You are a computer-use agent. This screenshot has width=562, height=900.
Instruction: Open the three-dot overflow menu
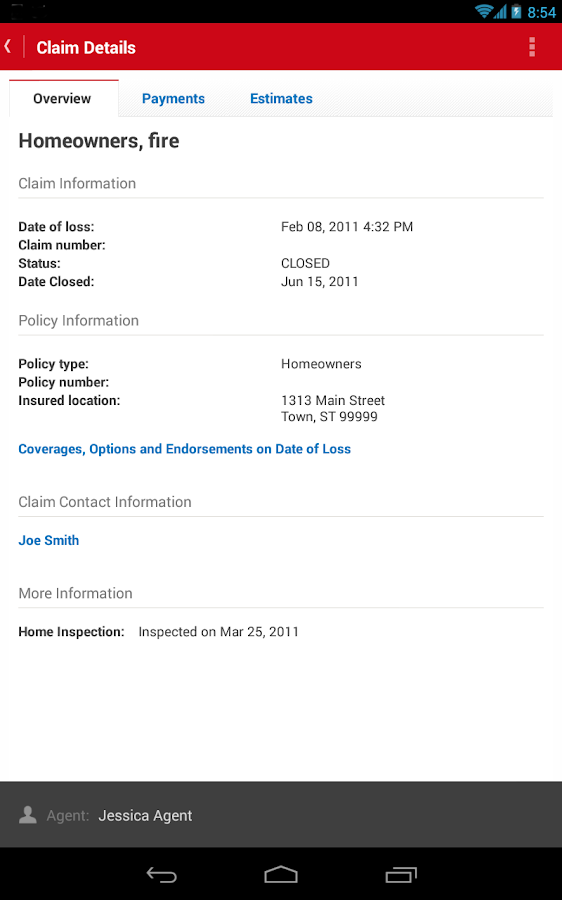click(x=532, y=47)
